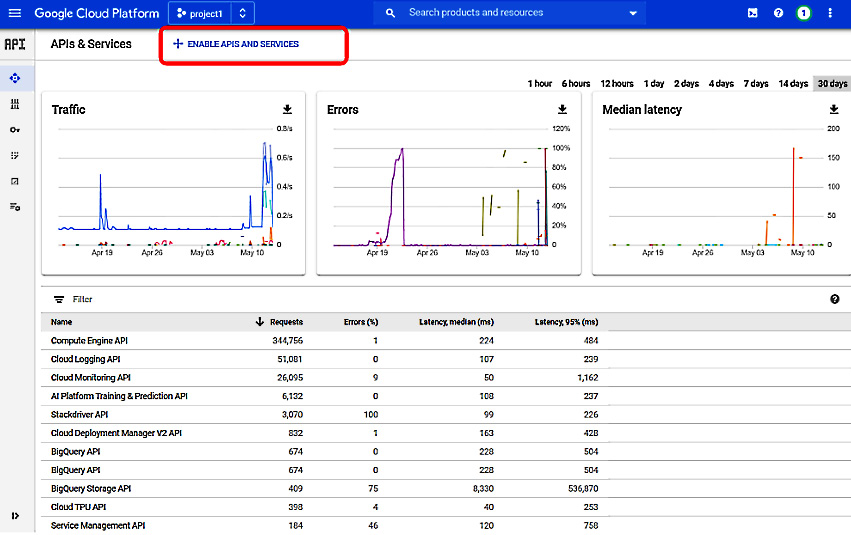Click the Errors chart graph
This screenshot has height=535, width=851.
(441, 187)
